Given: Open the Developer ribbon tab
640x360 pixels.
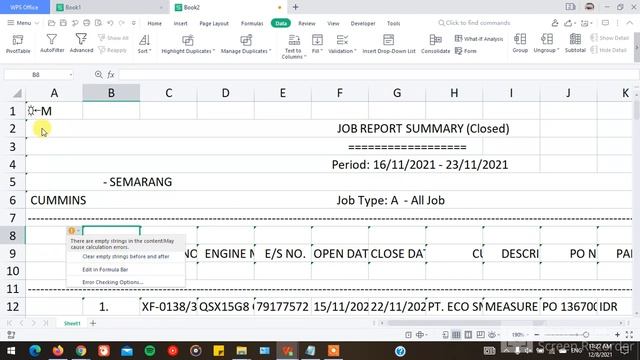Looking at the screenshot, I should (x=363, y=23).
